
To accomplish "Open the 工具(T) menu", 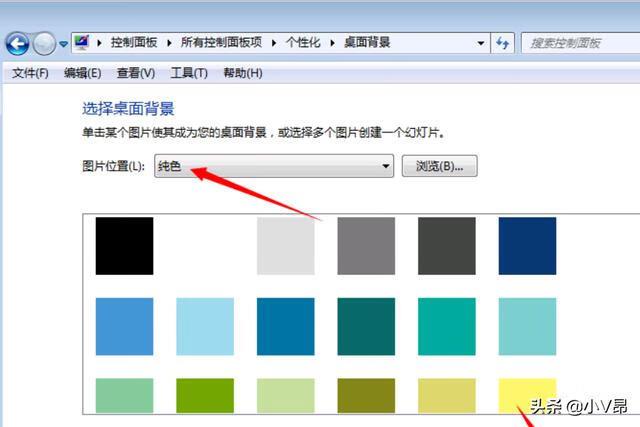I will [x=188, y=73].
